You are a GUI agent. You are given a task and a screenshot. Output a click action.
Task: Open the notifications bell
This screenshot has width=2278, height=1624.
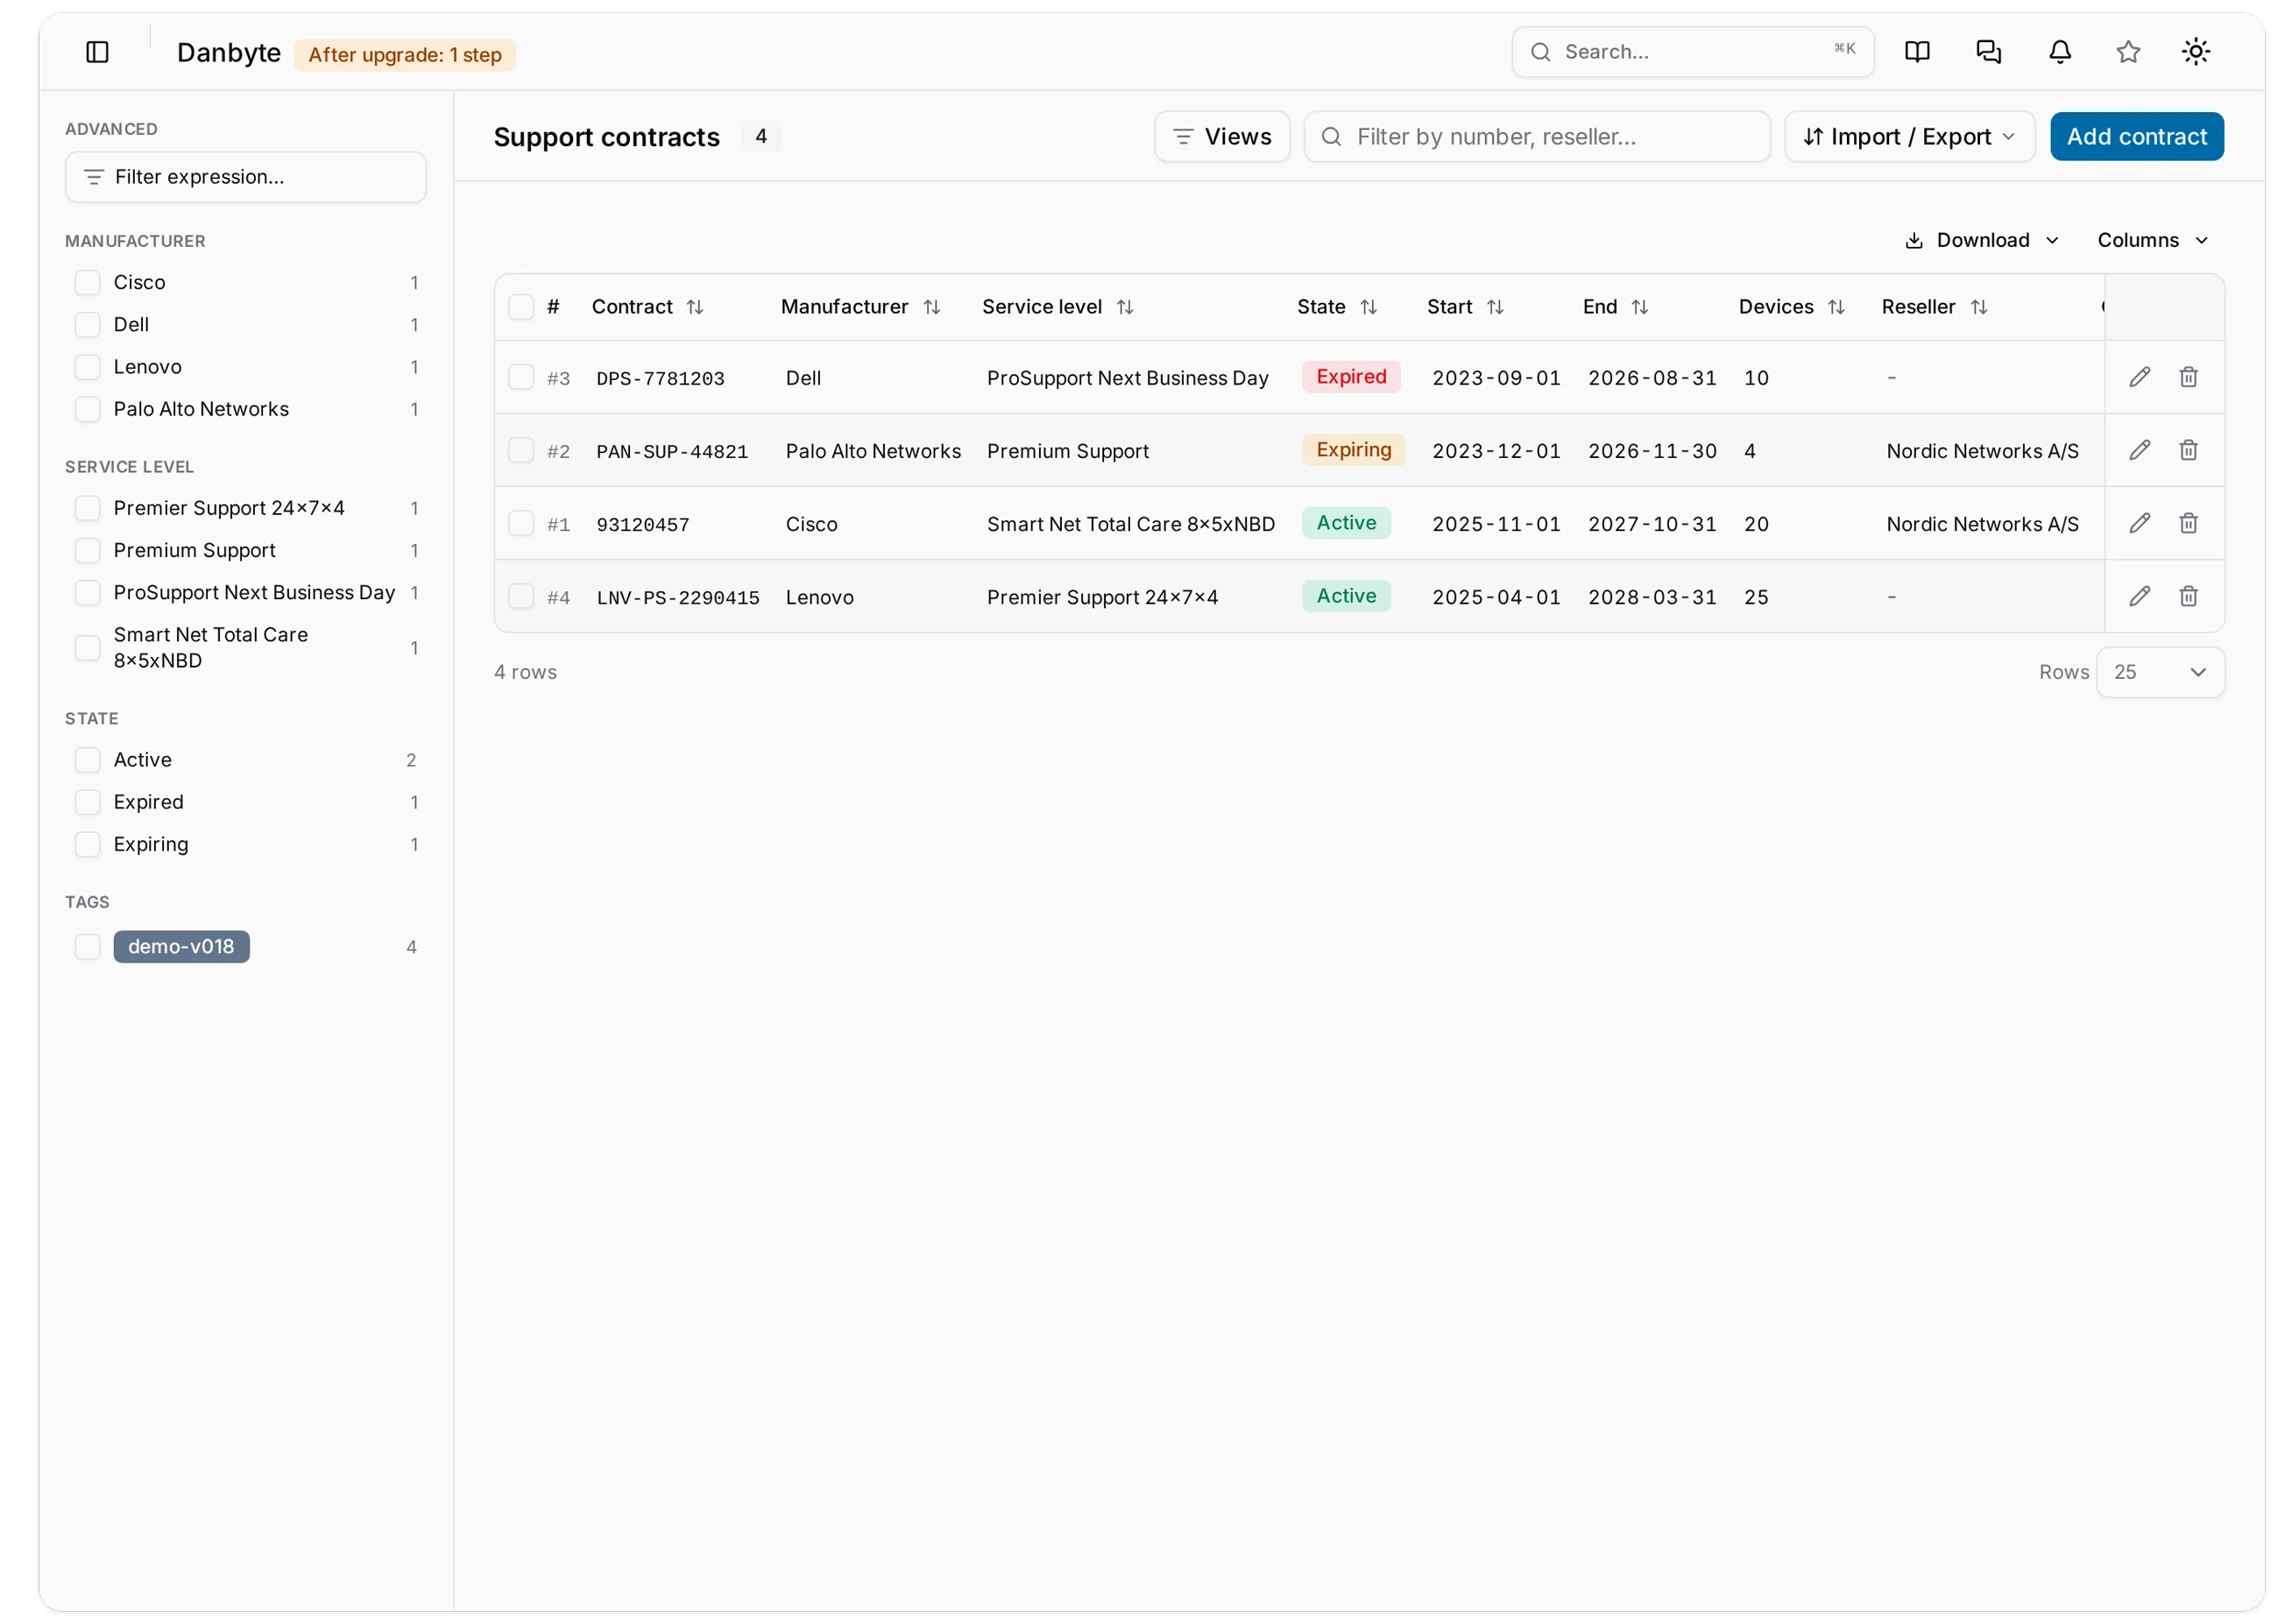[x=2060, y=52]
